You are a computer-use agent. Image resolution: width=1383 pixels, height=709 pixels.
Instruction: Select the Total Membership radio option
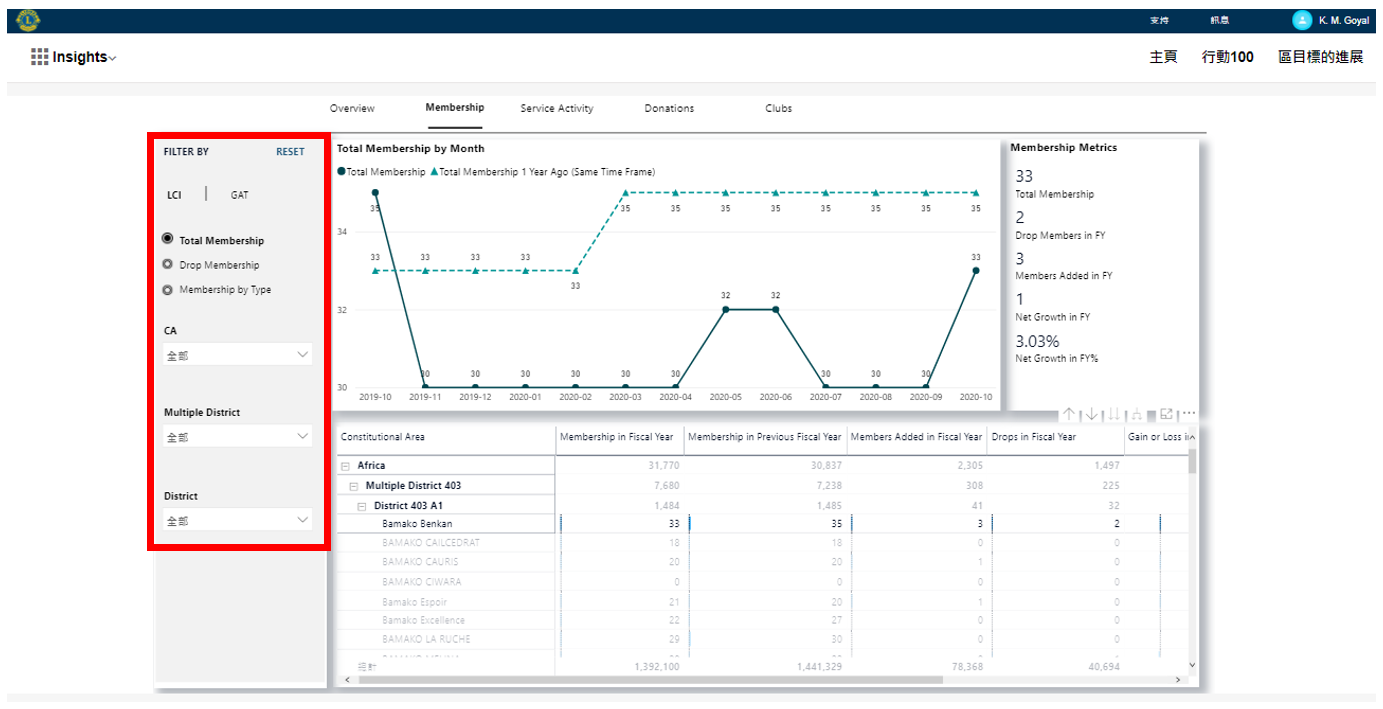(x=168, y=240)
